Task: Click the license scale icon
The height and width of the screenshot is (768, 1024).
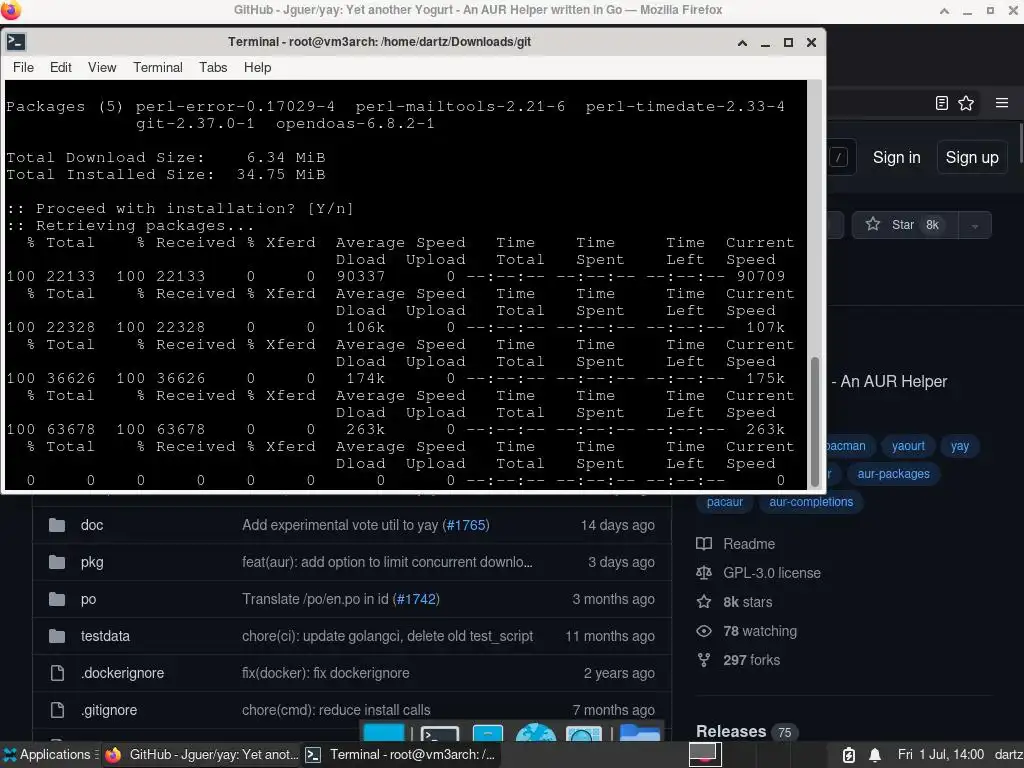Action: tap(704, 573)
